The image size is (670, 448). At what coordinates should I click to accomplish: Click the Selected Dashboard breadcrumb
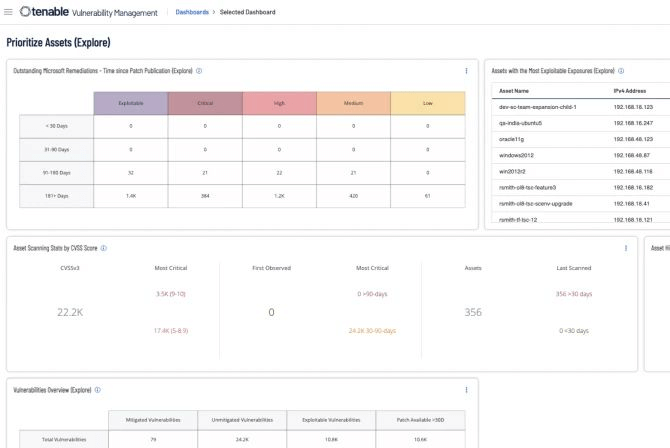coord(247,12)
